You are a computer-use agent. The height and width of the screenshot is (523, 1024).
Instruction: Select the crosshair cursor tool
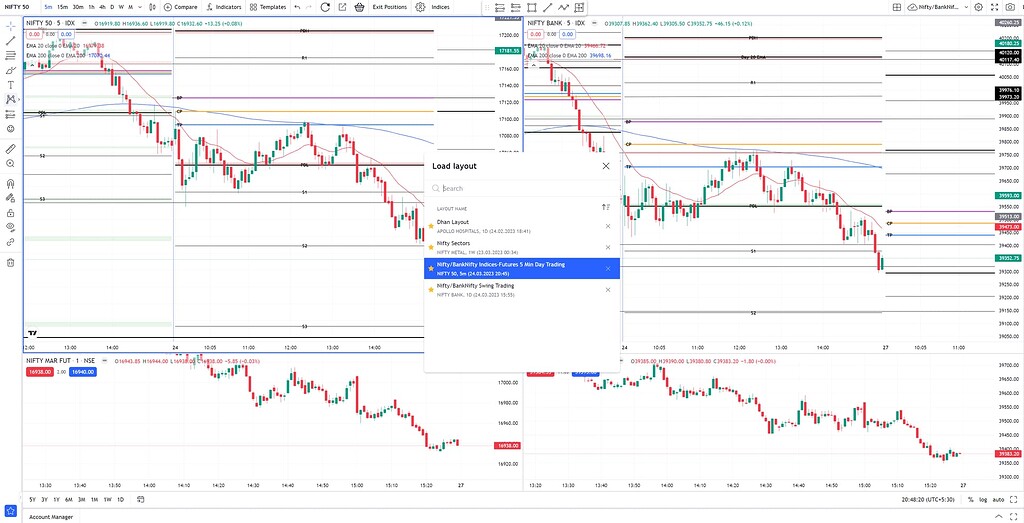click(10, 27)
